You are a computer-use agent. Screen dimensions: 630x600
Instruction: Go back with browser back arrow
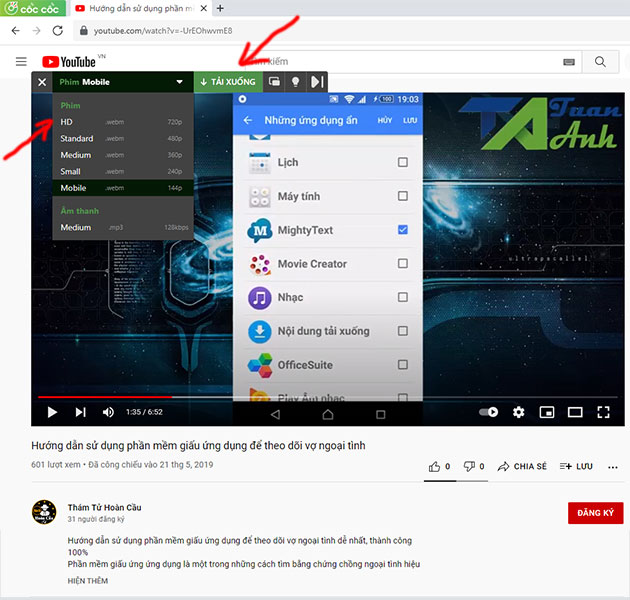pos(15,31)
